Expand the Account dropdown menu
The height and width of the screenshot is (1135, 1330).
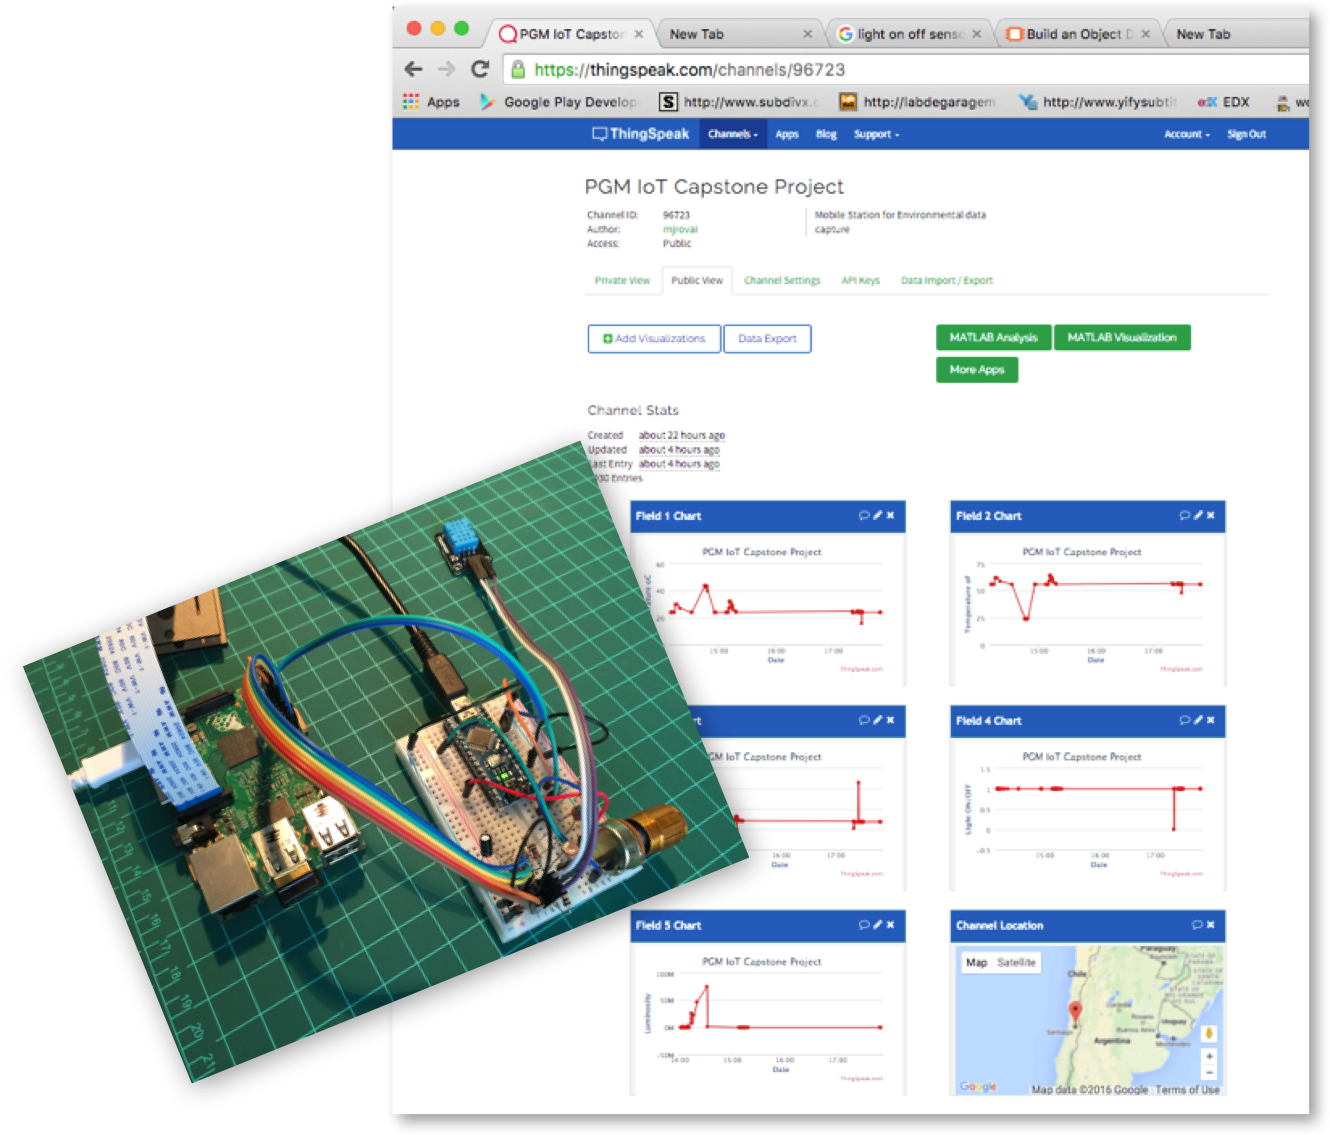pos(1186,133)
